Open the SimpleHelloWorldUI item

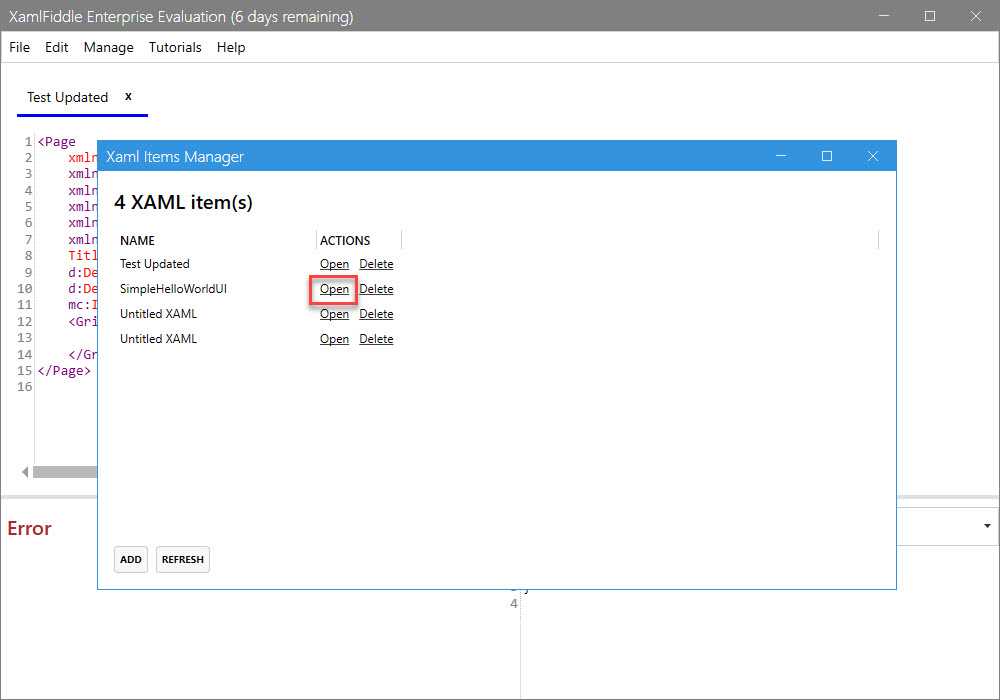click(334, 289)
